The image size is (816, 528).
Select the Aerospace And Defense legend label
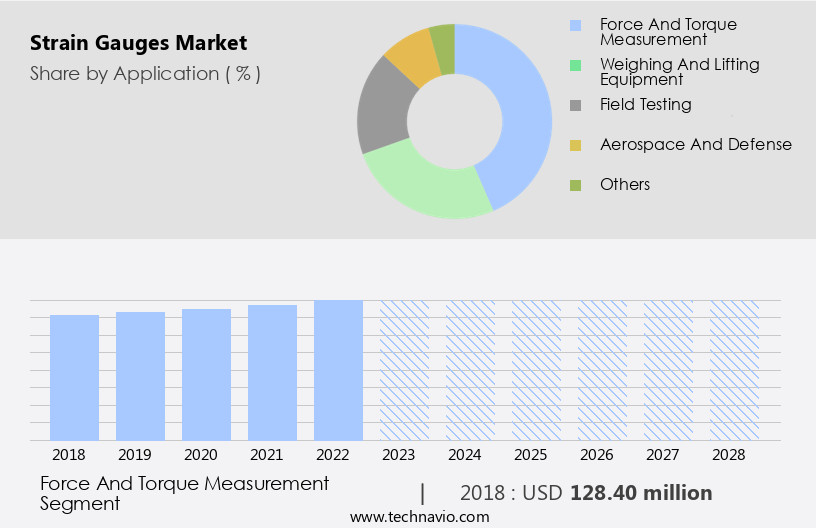695,144
